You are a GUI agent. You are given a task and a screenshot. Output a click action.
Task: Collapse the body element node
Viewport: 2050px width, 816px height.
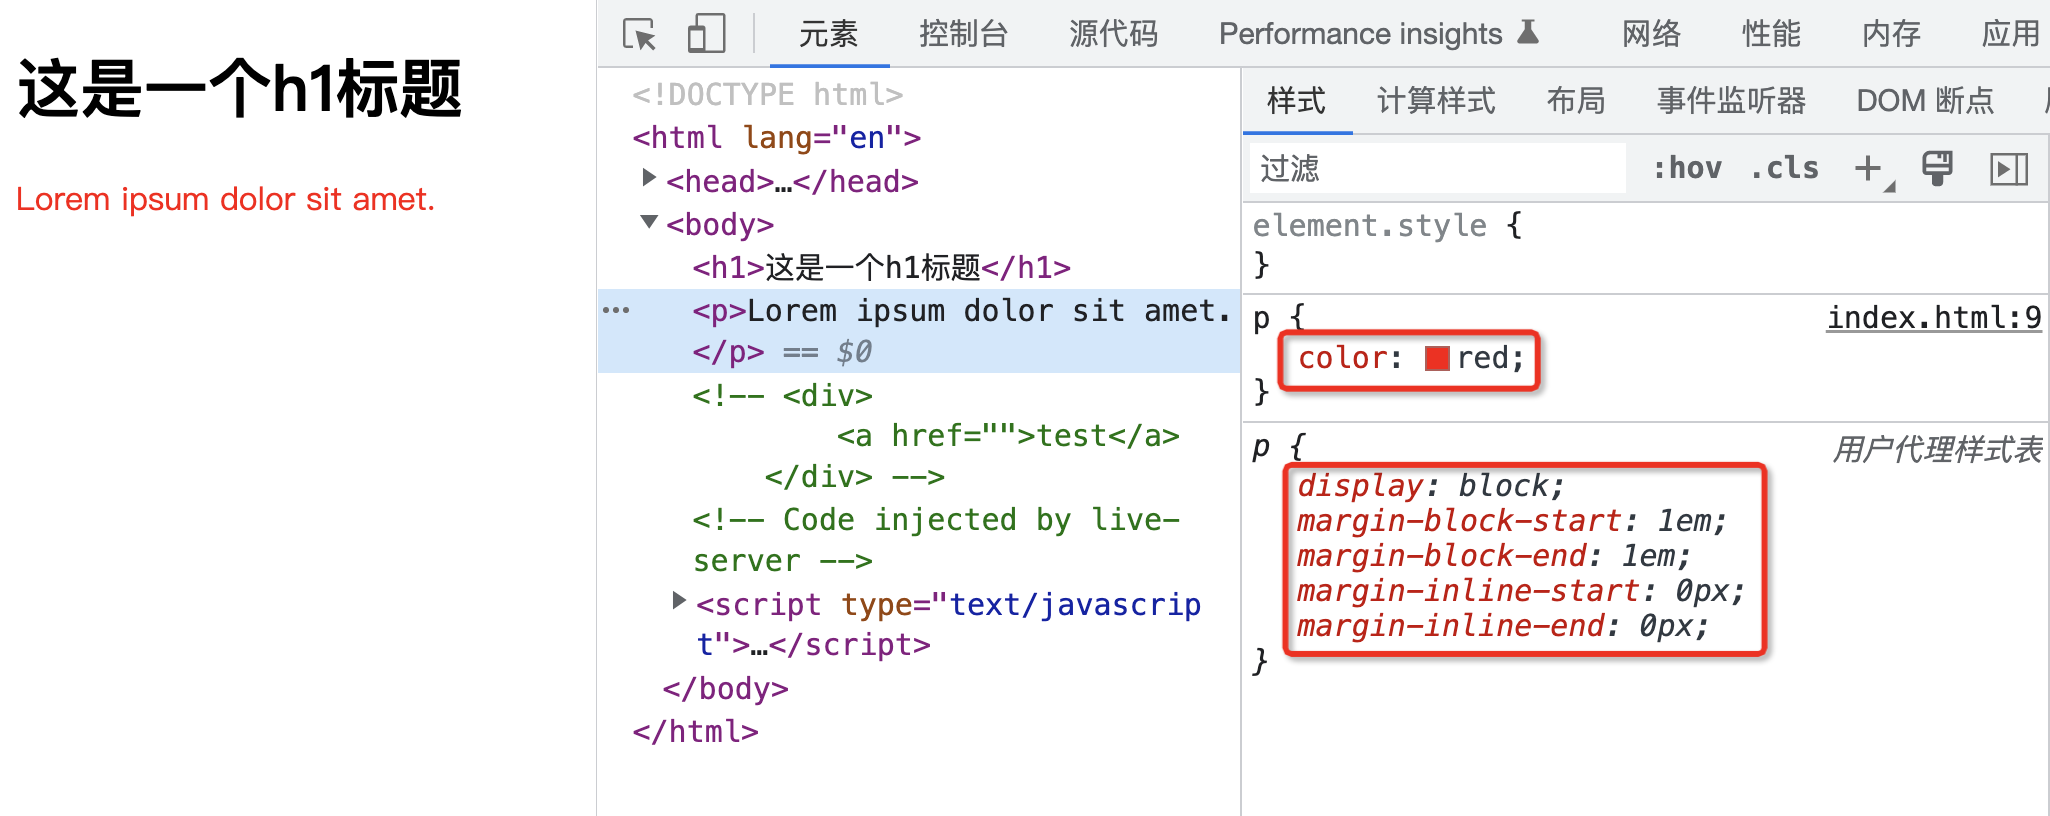[x=649, y=222]
